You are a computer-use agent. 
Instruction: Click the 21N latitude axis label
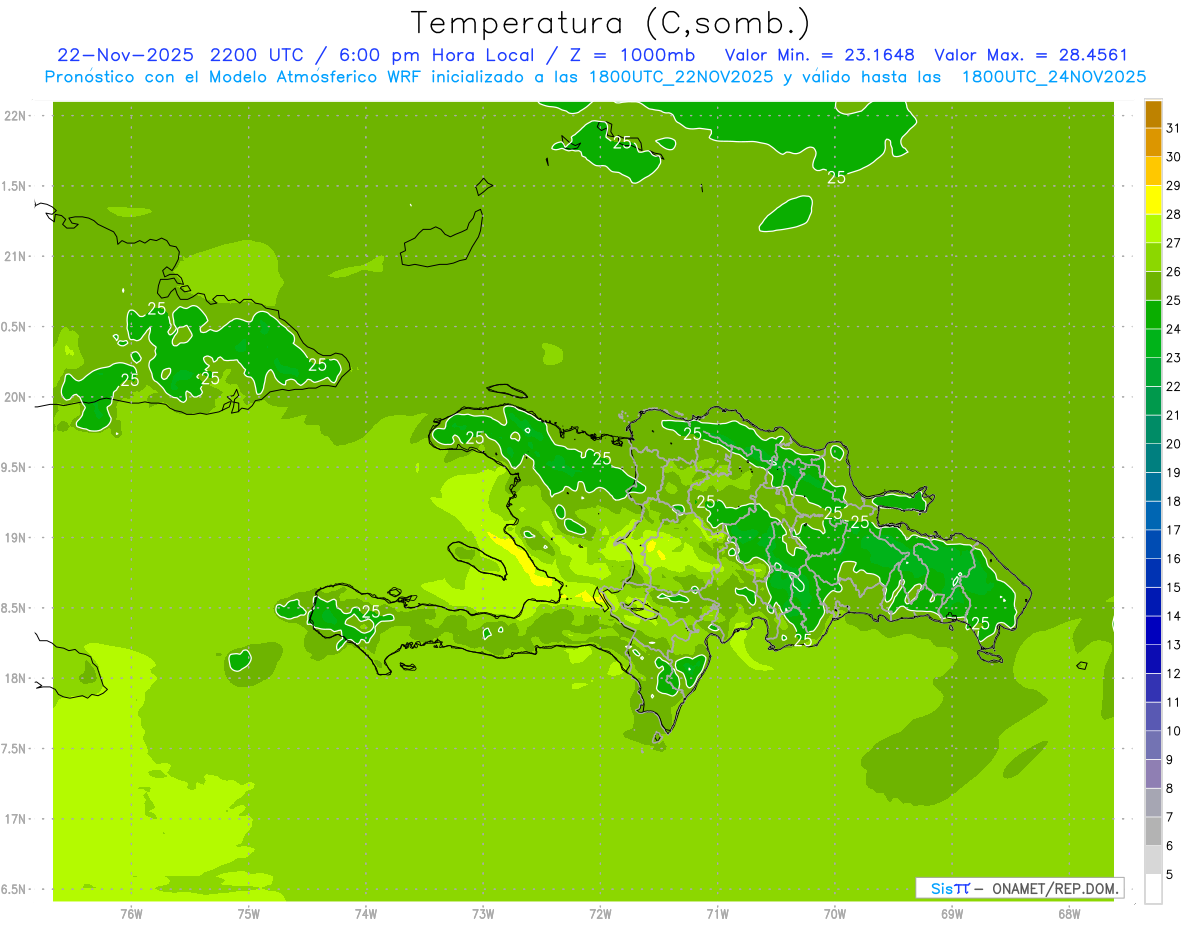16,256
